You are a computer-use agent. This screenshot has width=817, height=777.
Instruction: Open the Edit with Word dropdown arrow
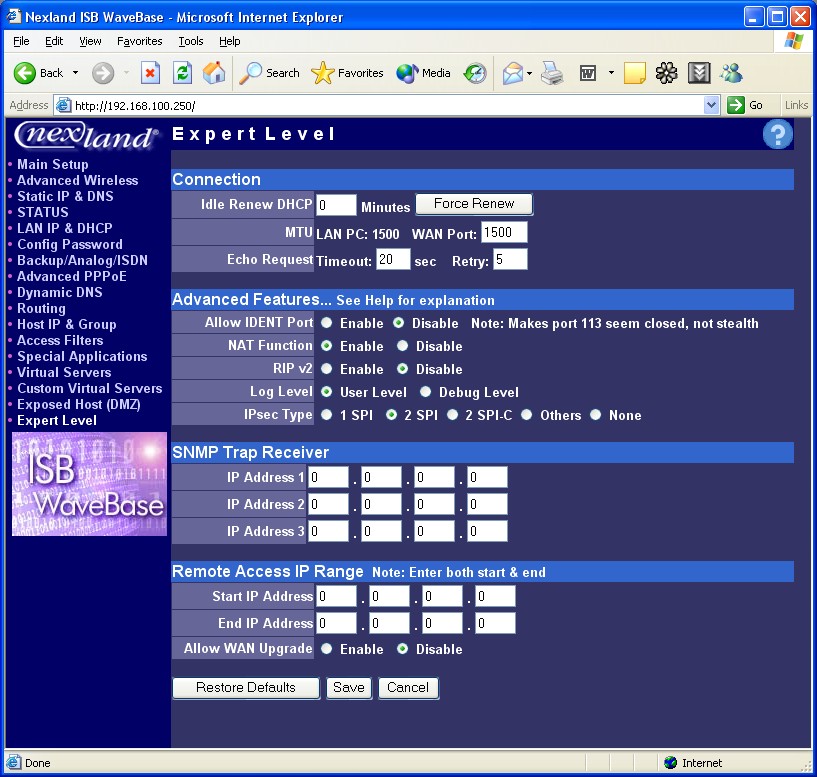pyautogui.click(x=611, y=73)
